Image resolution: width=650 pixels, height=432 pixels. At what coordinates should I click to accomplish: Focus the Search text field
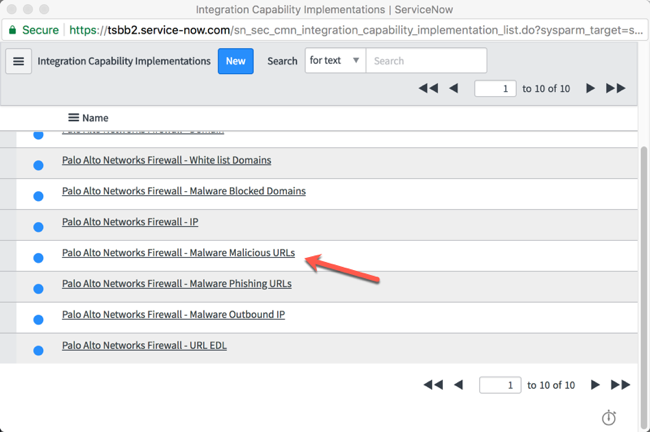pos(426,61)
